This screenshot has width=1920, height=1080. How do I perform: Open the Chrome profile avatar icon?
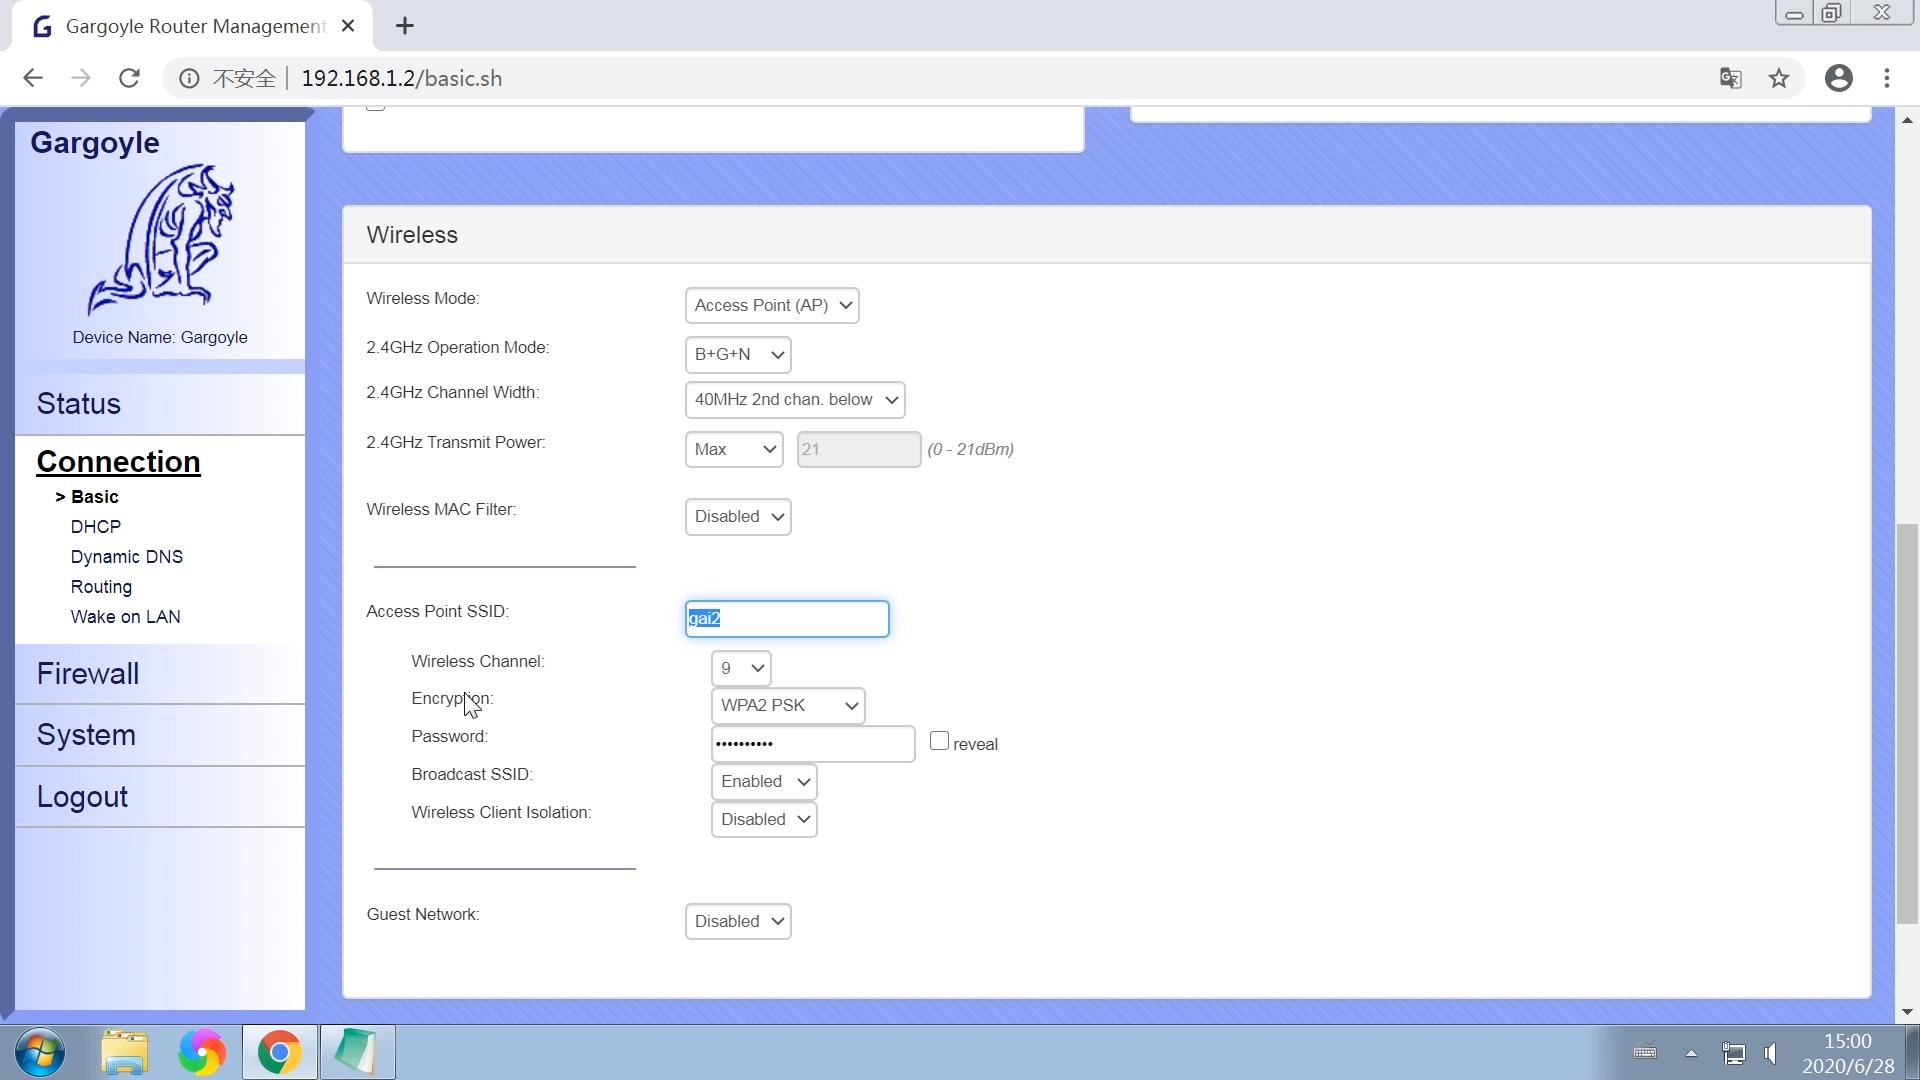(x=1838, y=78)
